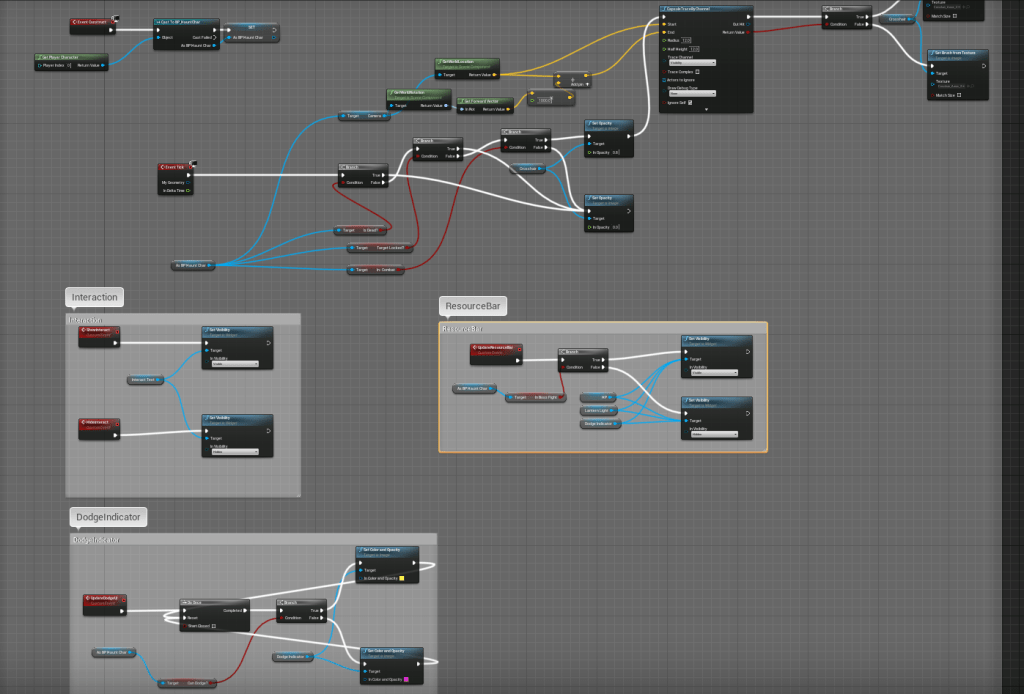Screen dimensions: 1024x694
Task: Click the Interact Text variable node
Action: (144, 380)
